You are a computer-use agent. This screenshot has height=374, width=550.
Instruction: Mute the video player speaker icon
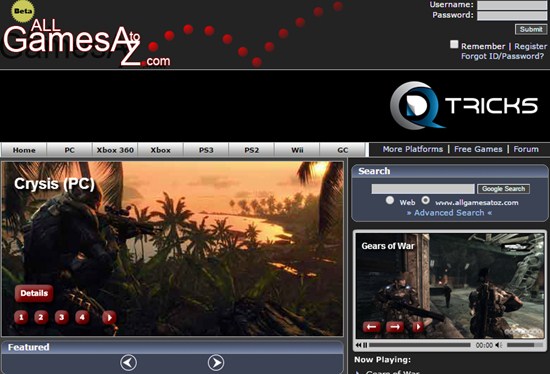[498, 345]
